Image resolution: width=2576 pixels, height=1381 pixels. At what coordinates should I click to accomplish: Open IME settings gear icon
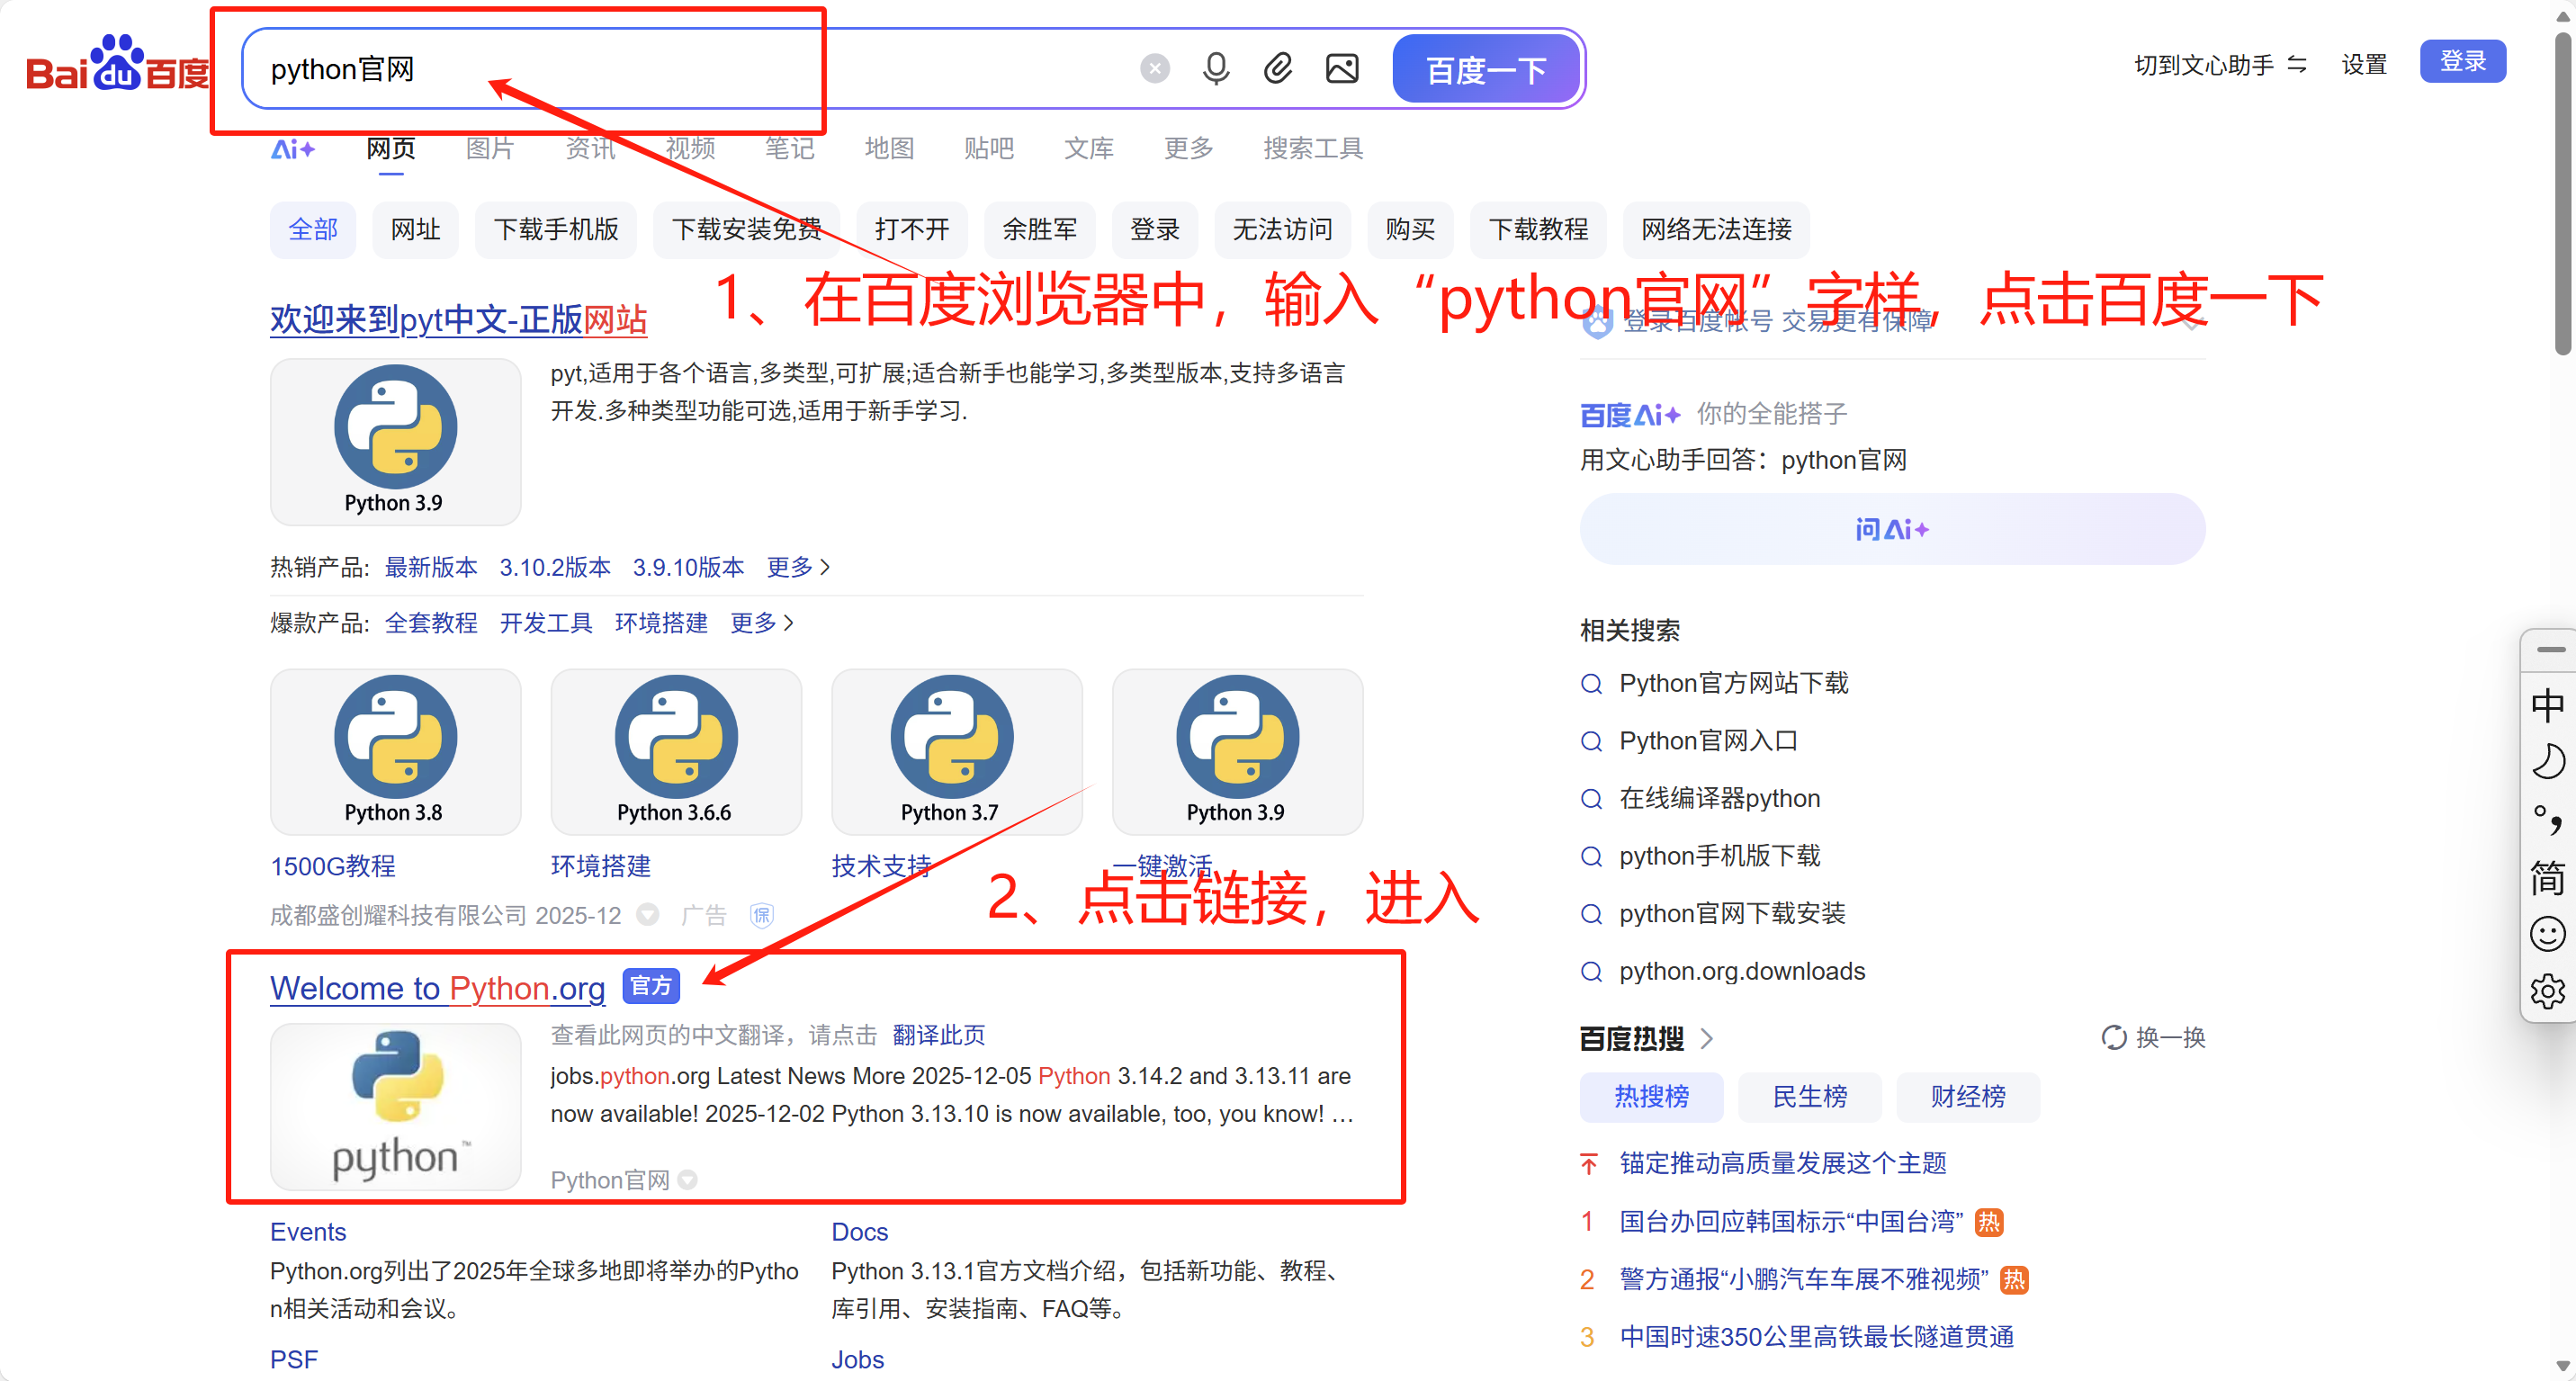pyautogui.click(x=2546, y=991)
